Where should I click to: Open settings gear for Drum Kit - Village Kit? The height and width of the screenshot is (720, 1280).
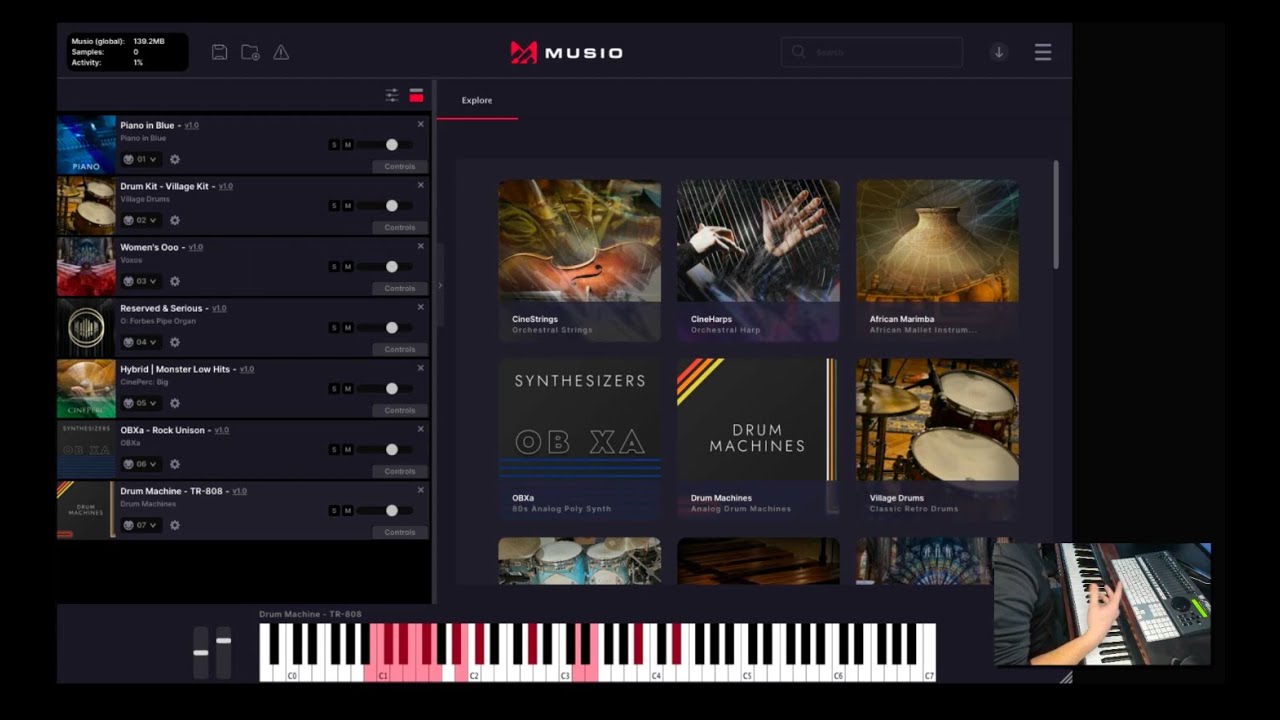click(175, 220)
